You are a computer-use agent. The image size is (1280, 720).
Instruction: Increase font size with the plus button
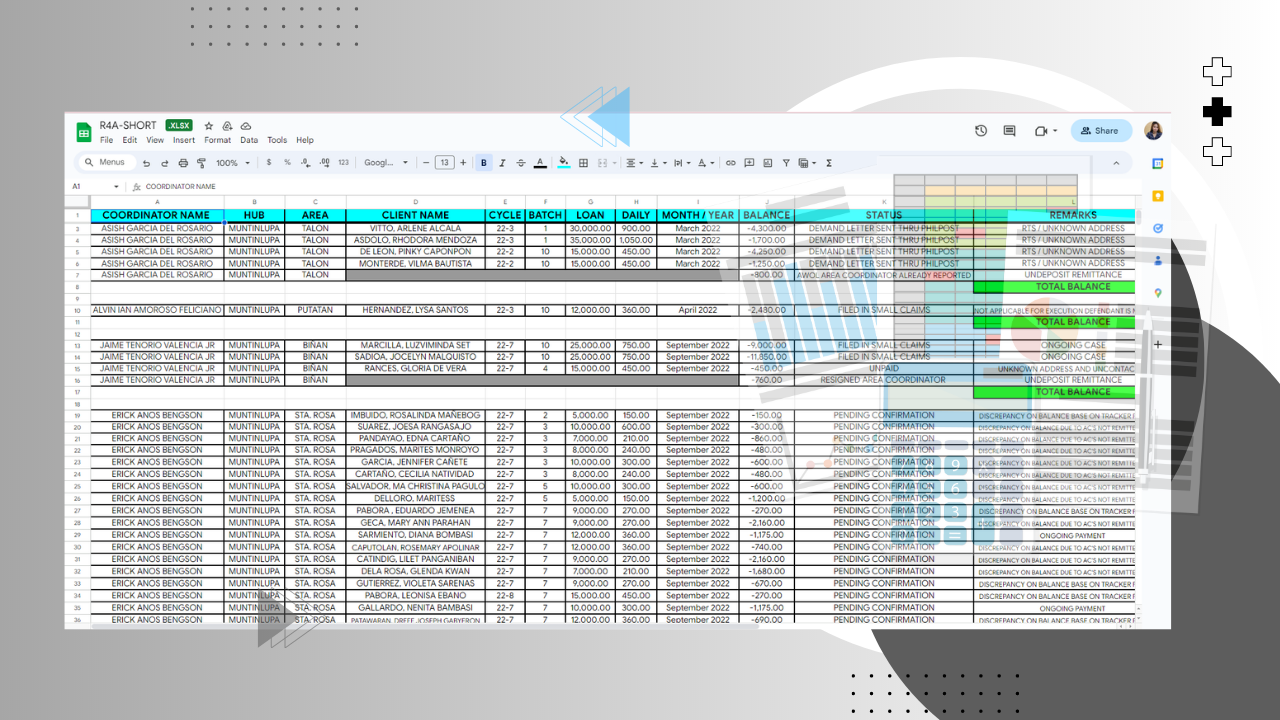point(463,163)
